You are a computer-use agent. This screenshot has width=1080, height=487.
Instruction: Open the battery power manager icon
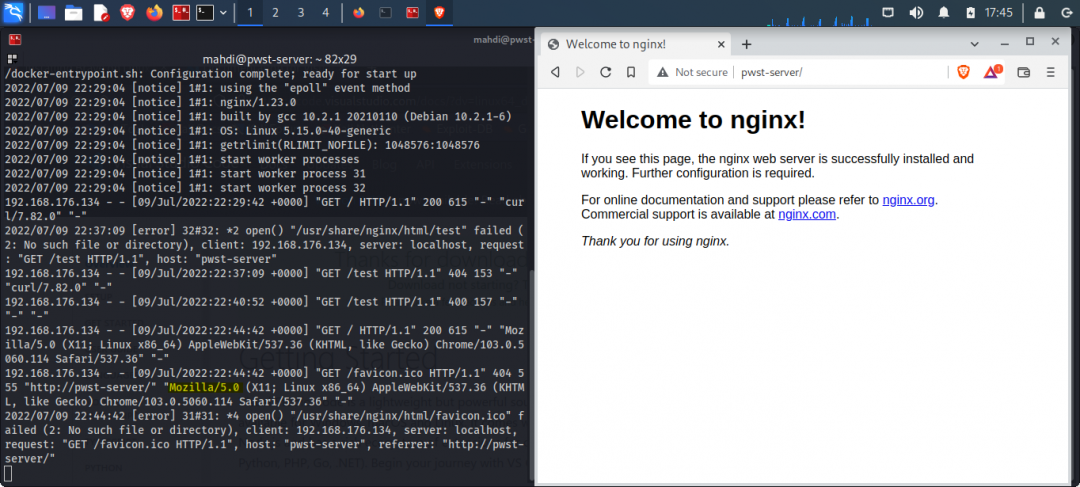tap(970, 12)
